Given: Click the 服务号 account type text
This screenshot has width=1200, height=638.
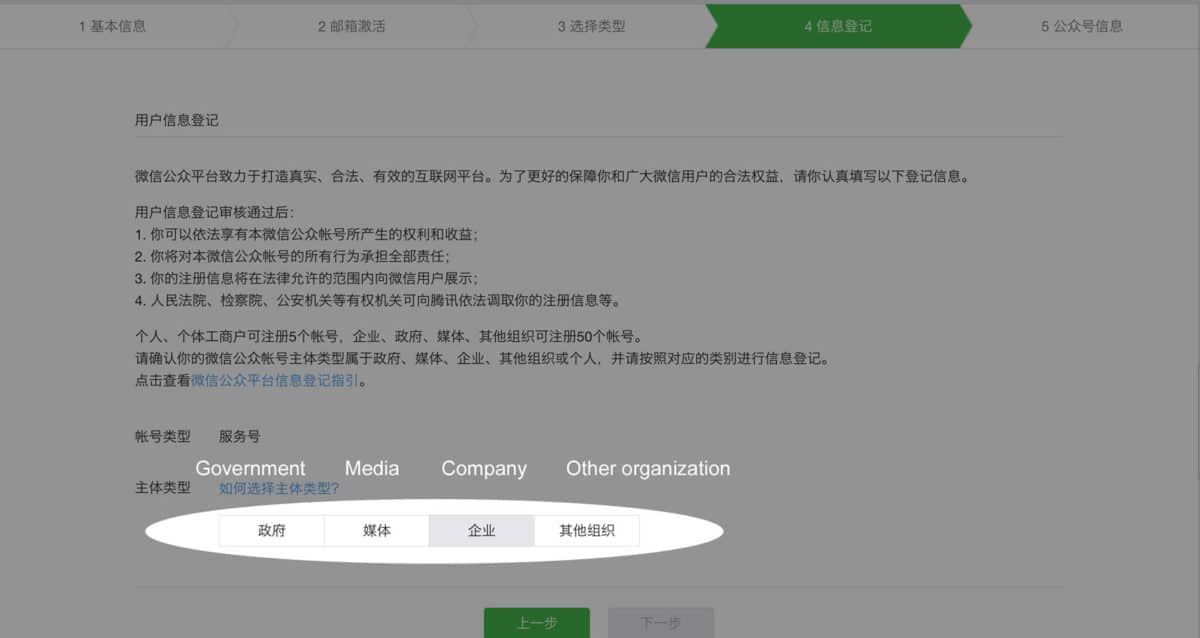Looking at the screenshot, I should tap(240, 436).
